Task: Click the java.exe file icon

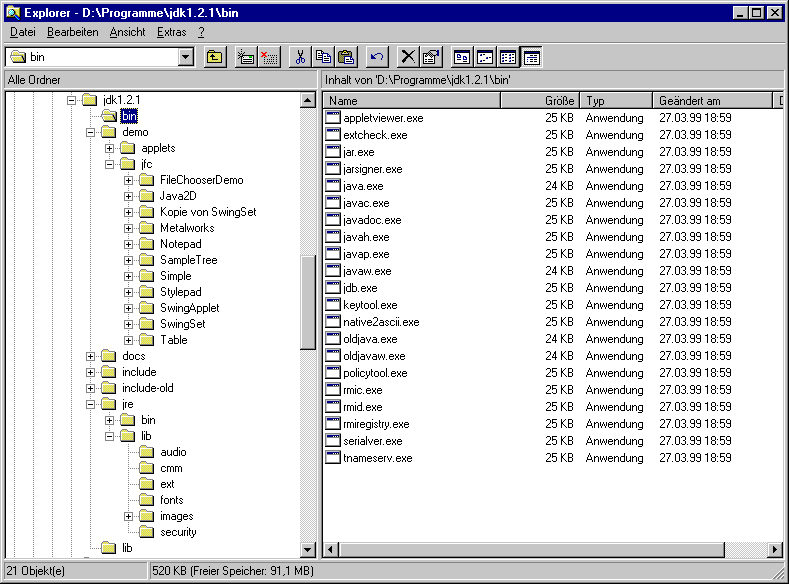Action: click(x=333, y=186)
